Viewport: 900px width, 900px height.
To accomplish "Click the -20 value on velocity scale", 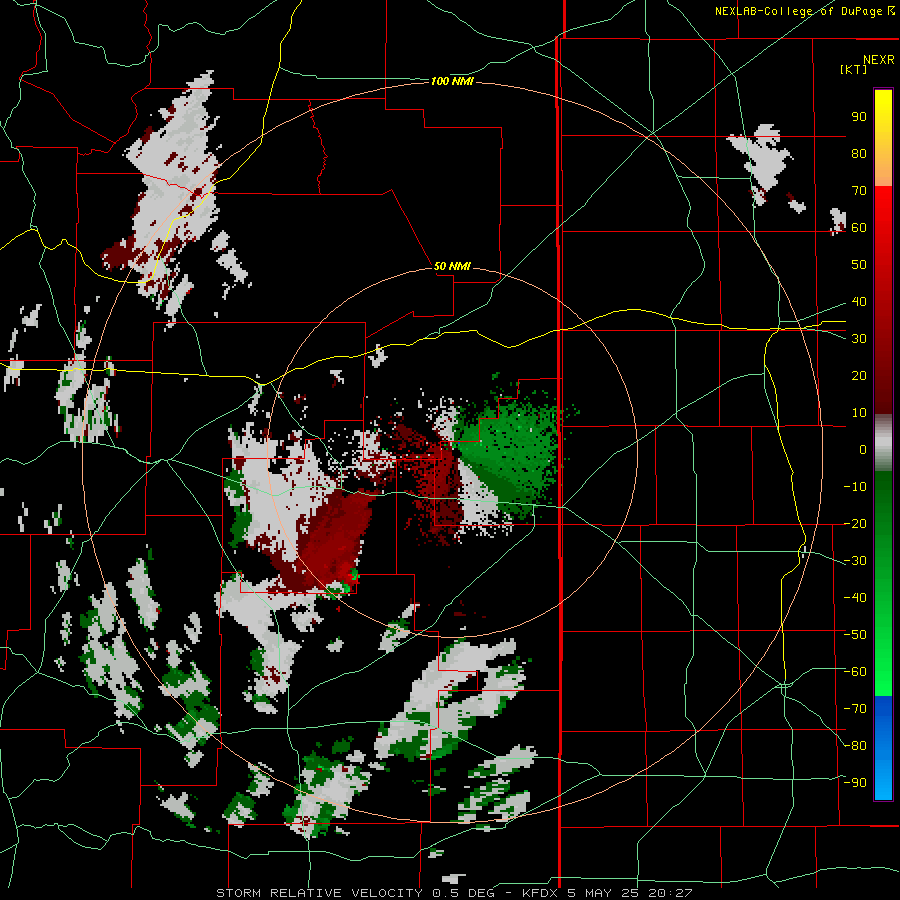I will (x=855, y=524).
